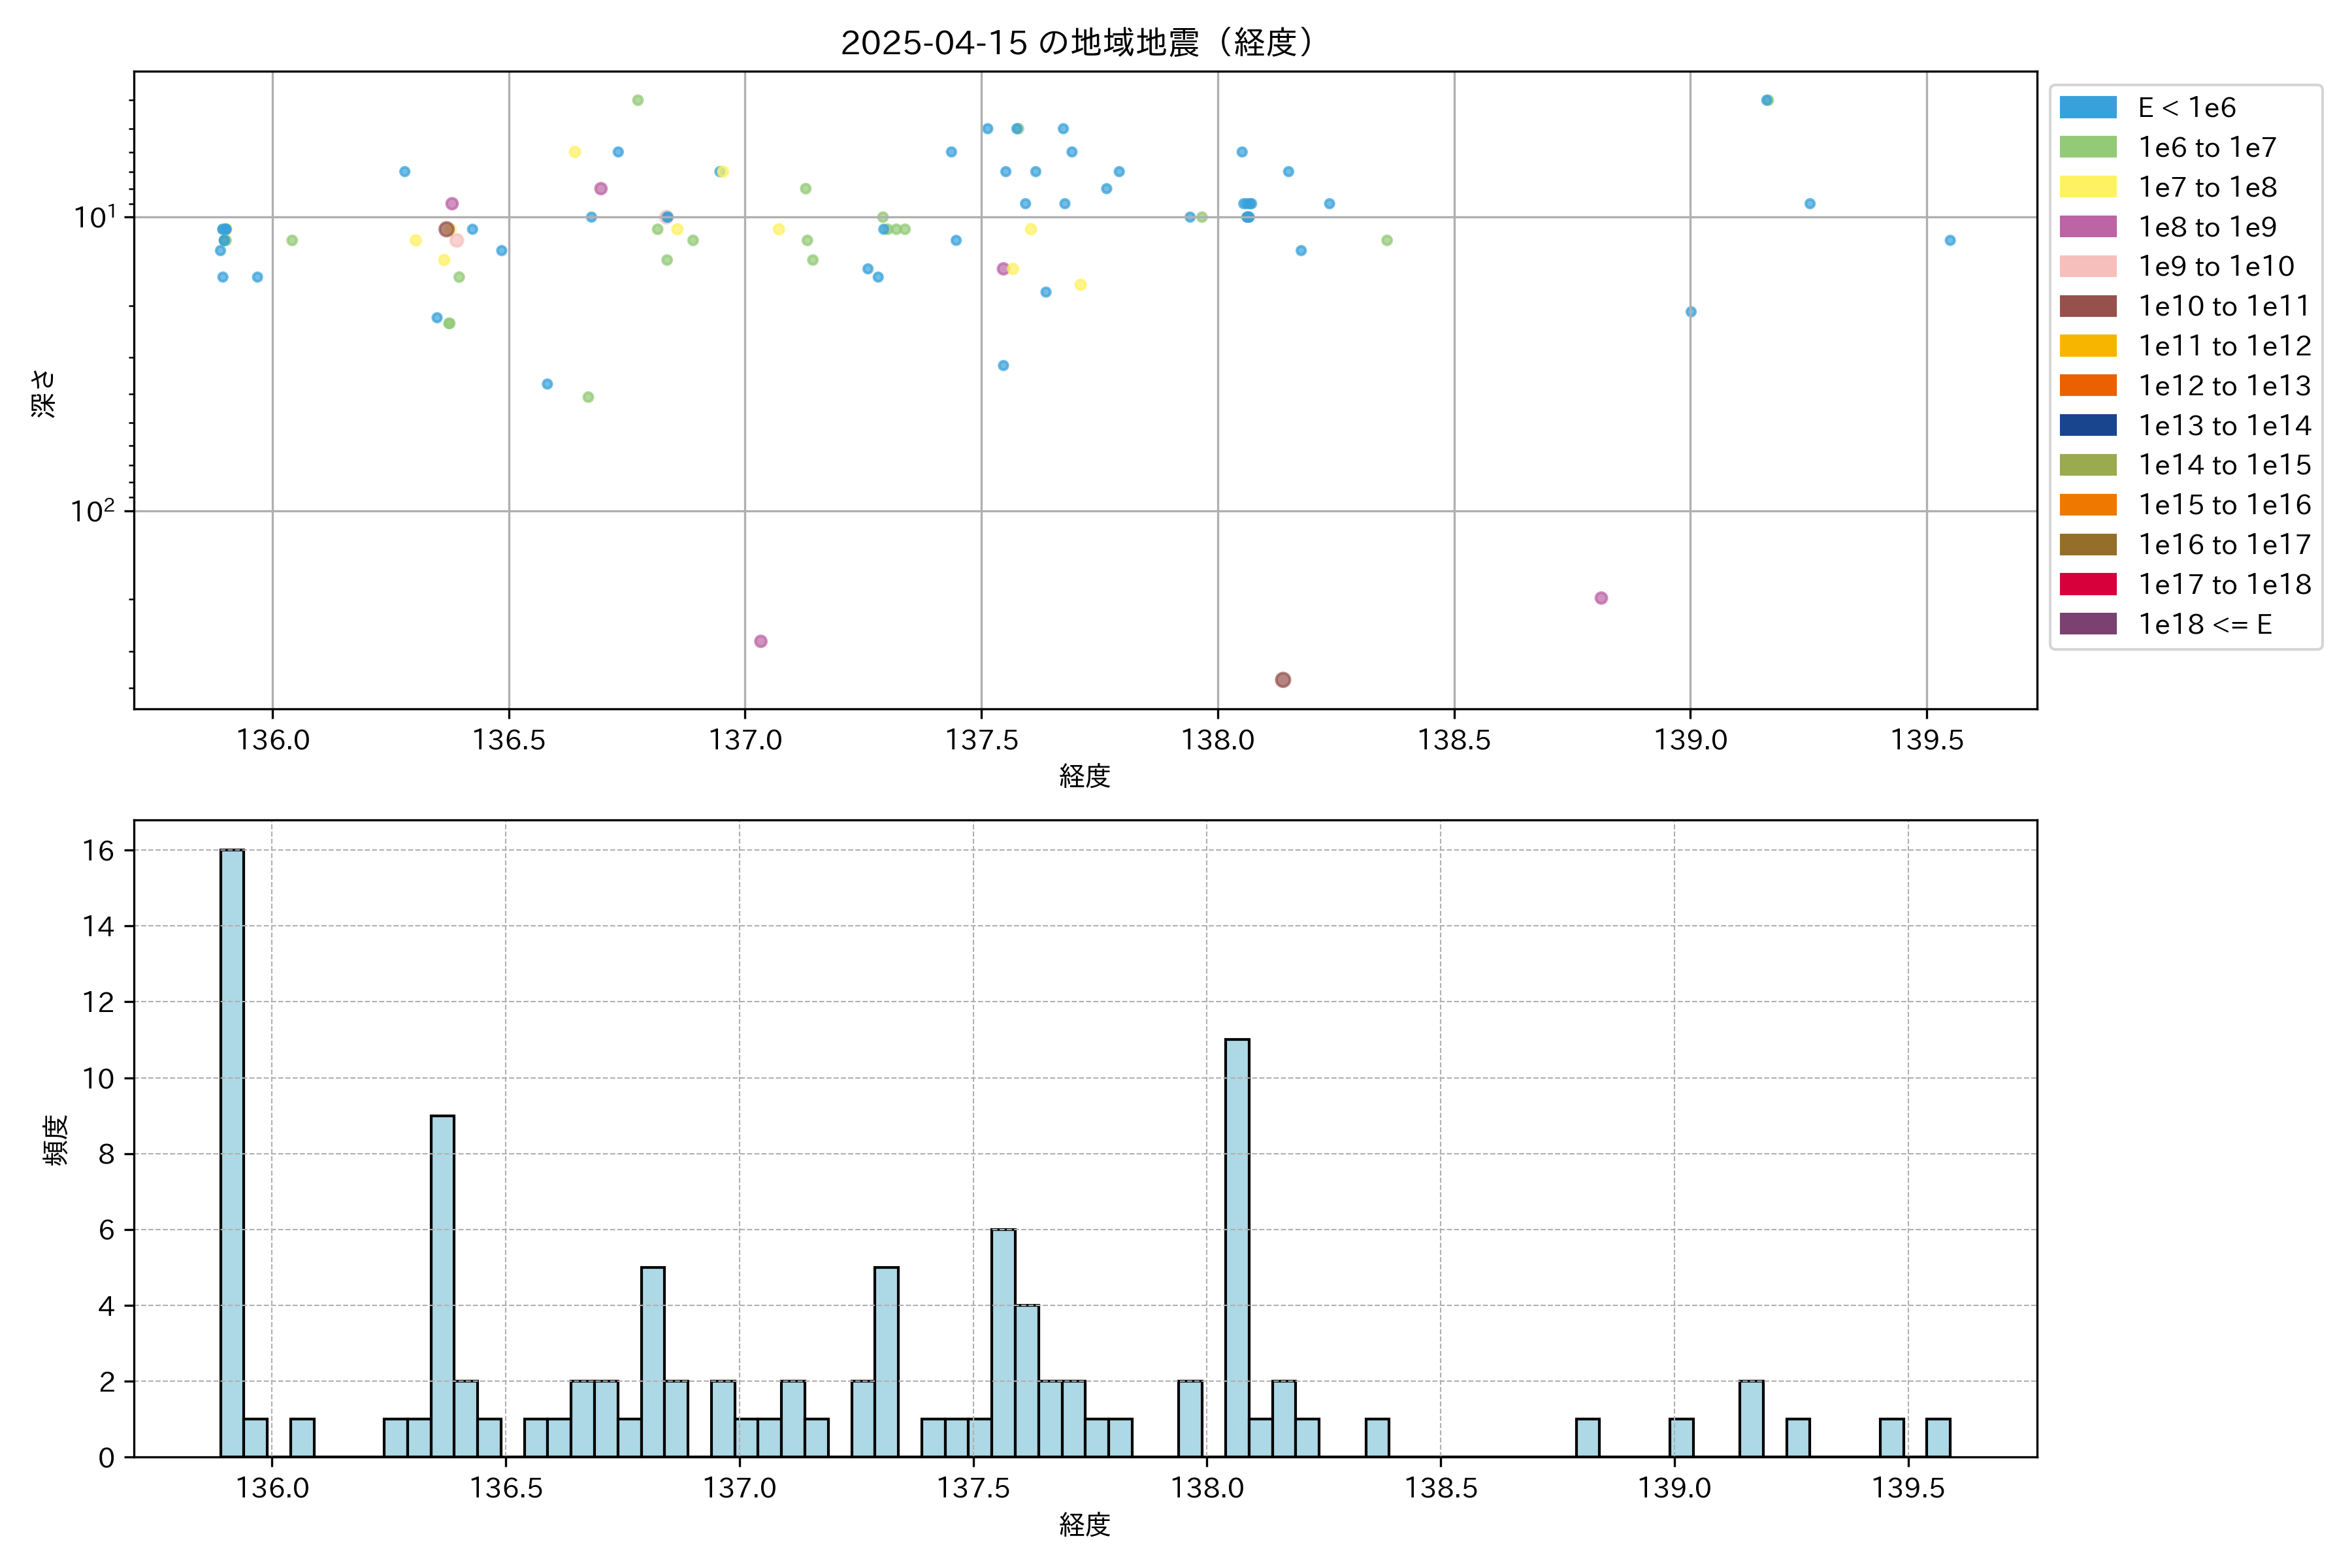Click the large brown dot near longitude 138.1
Screen dimensions: 2352x1568
(x=1283, y=680)
